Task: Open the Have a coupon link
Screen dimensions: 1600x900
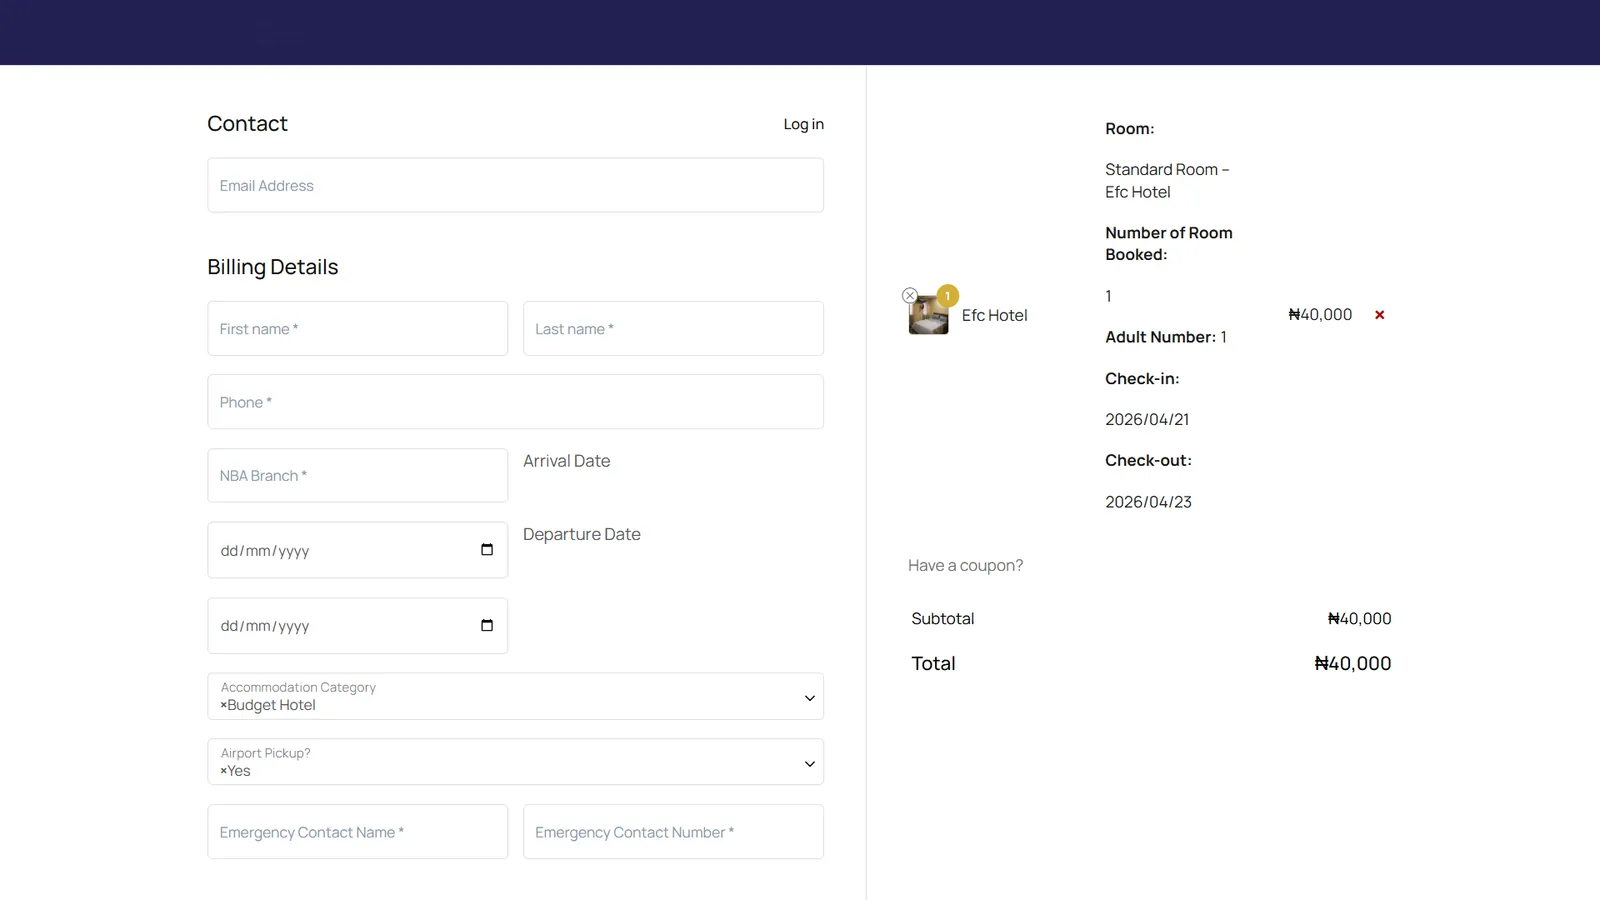Action: pos(965,565)
